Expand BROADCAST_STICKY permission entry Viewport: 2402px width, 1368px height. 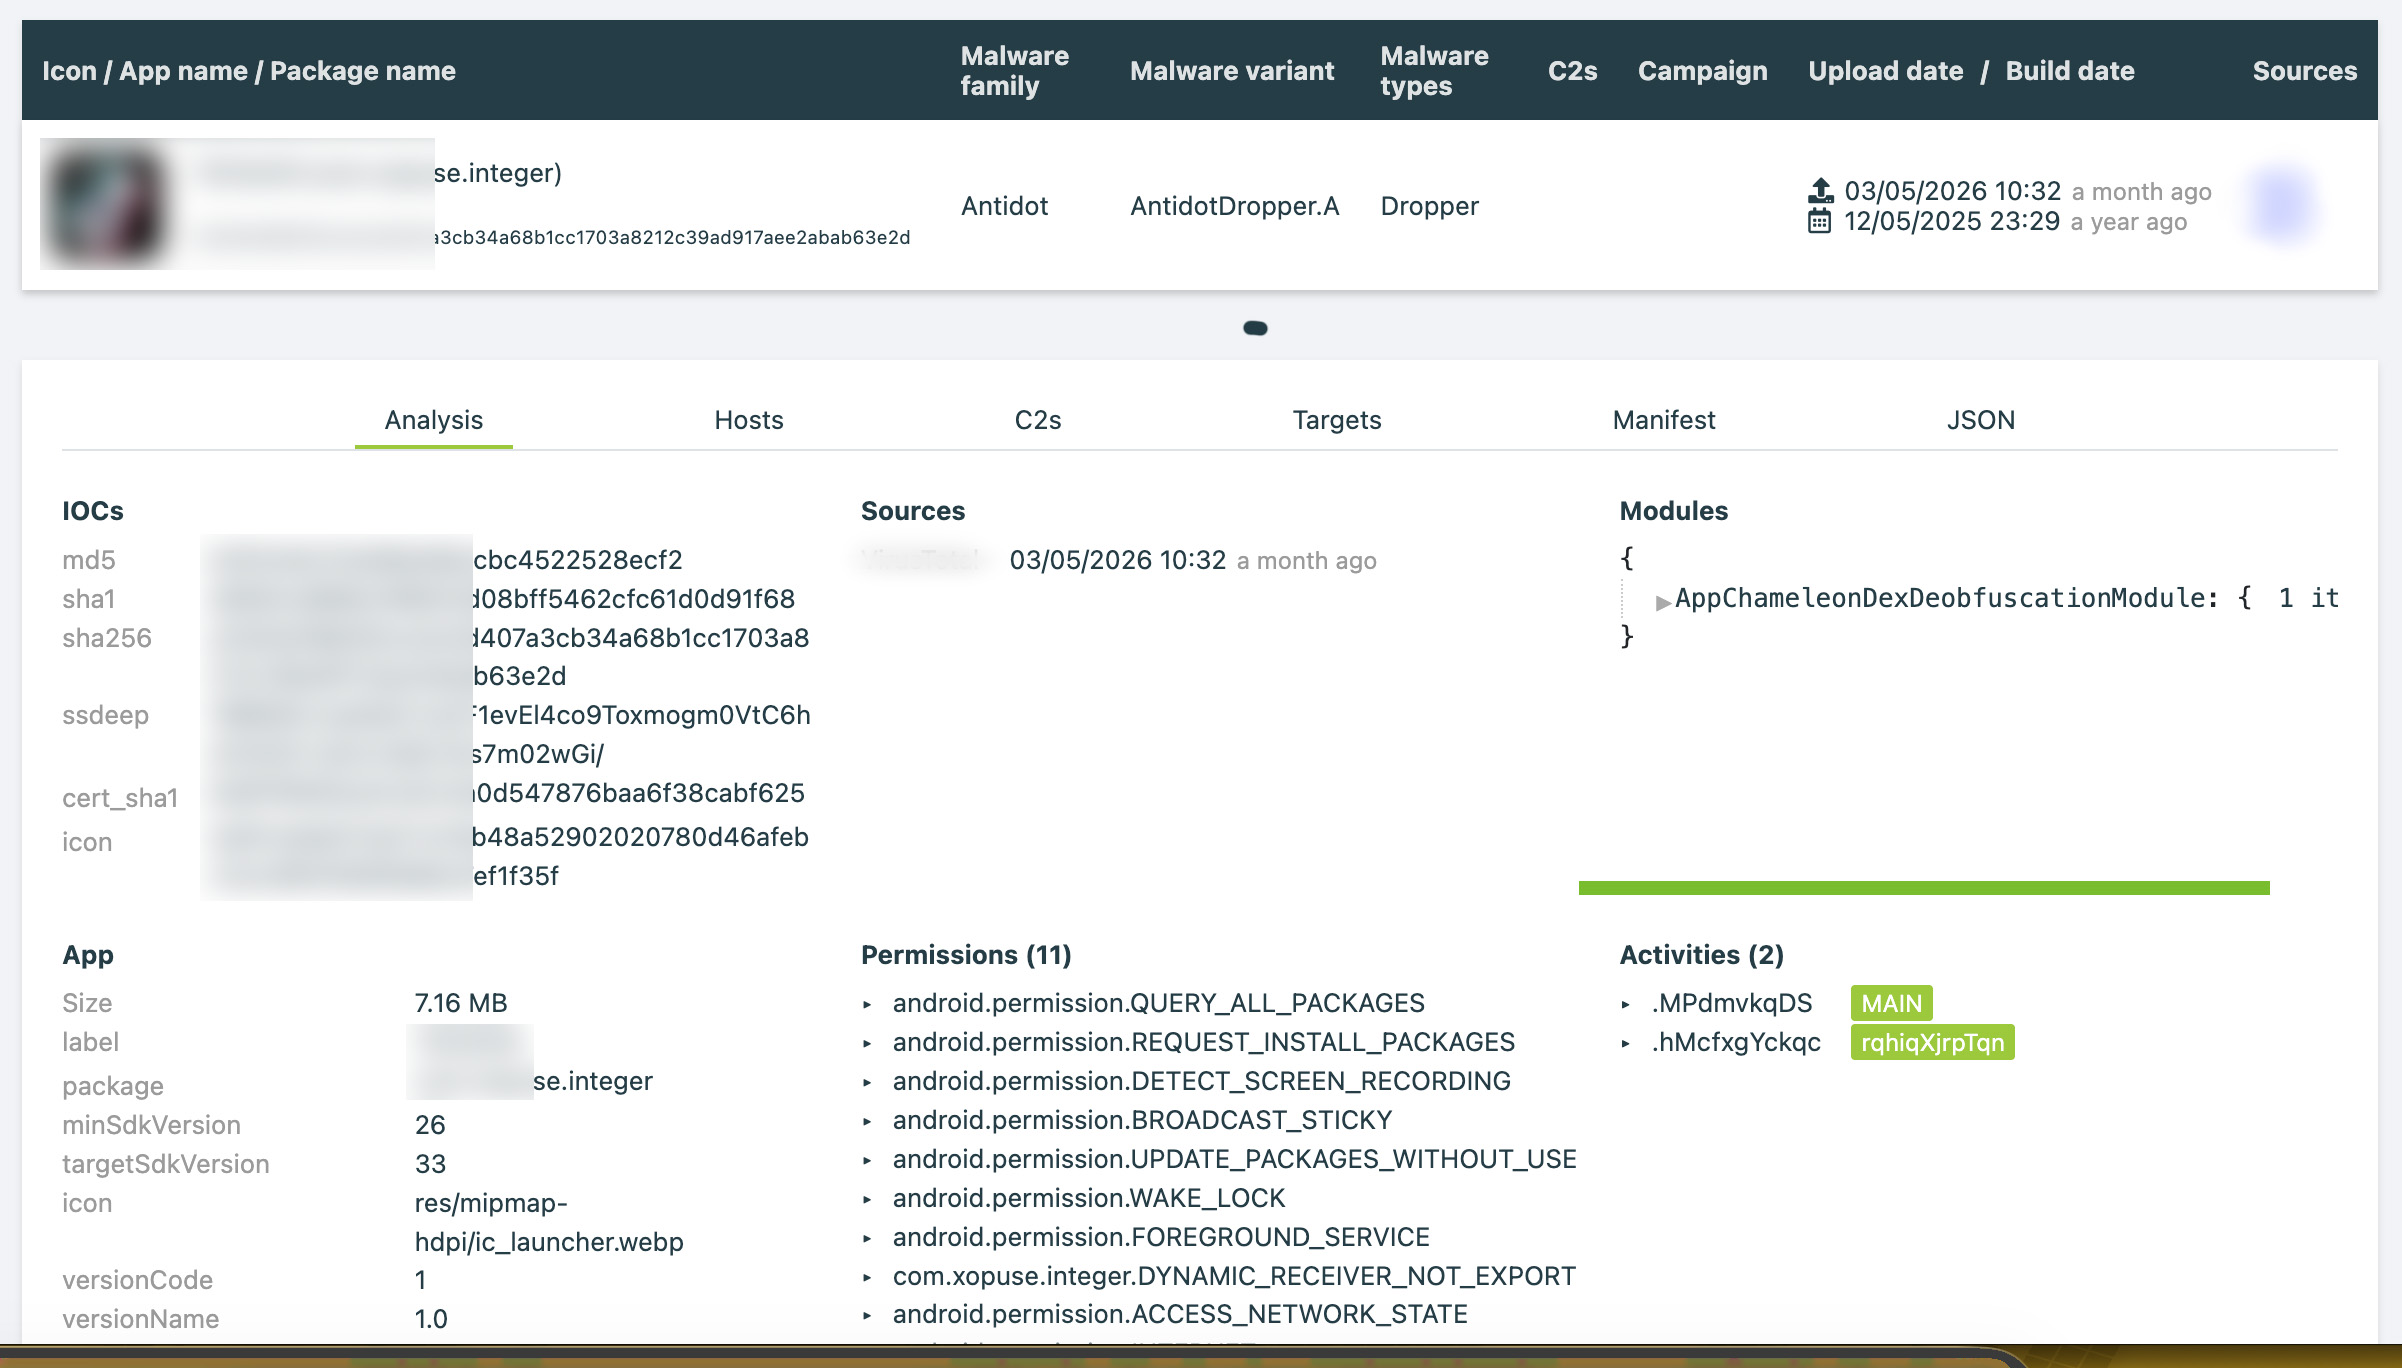click(x=867, y=1121)
